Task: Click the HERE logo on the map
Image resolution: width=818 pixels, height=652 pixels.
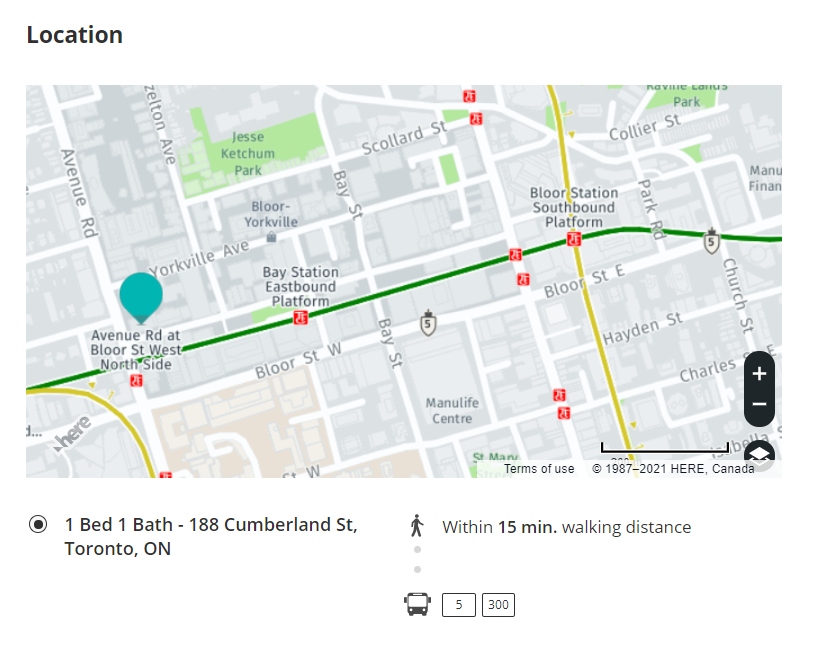Action: [x=73, y=433]
